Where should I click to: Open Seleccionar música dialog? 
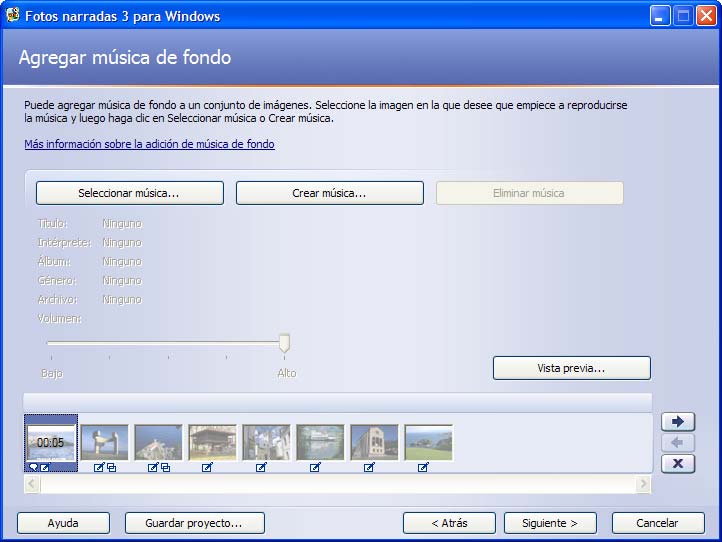[x=129, y=193]
